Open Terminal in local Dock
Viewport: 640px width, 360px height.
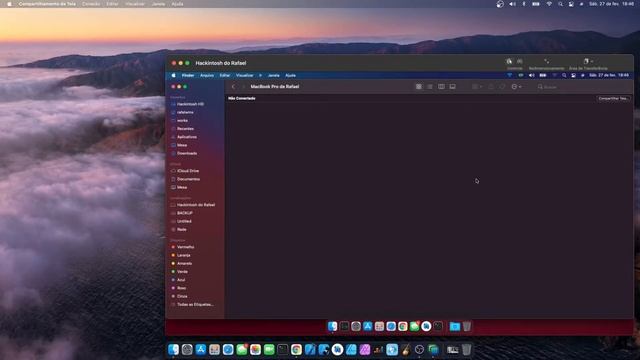[x=283, y=349]
